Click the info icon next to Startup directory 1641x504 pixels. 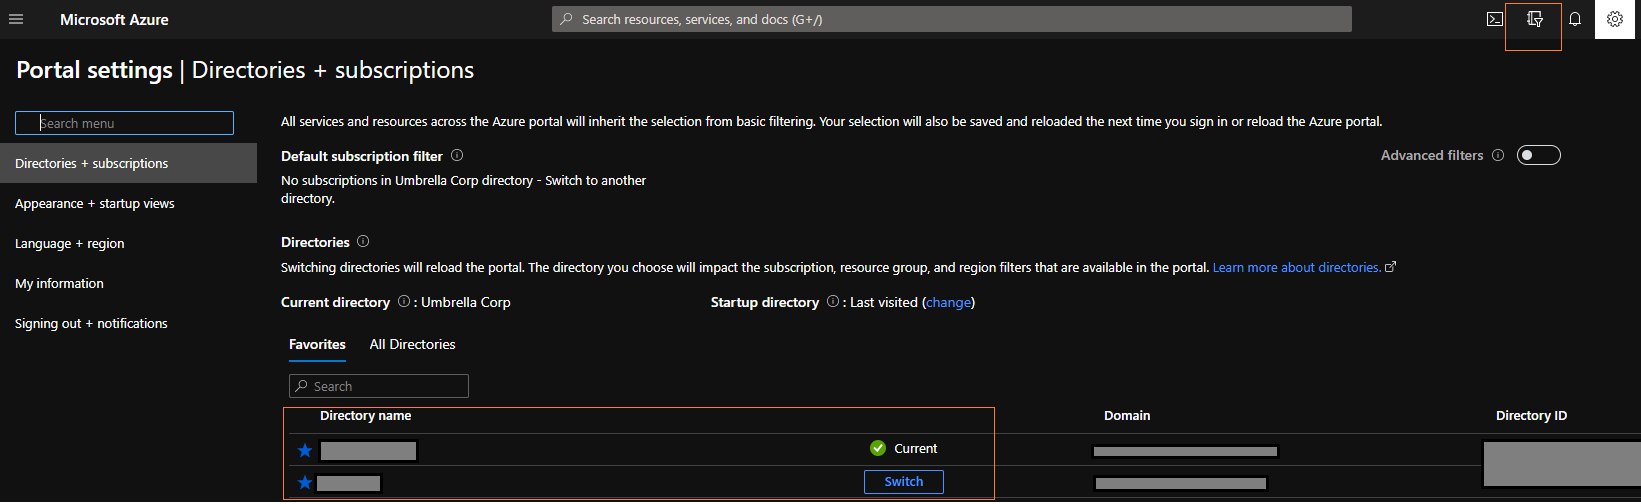[833, 301]
